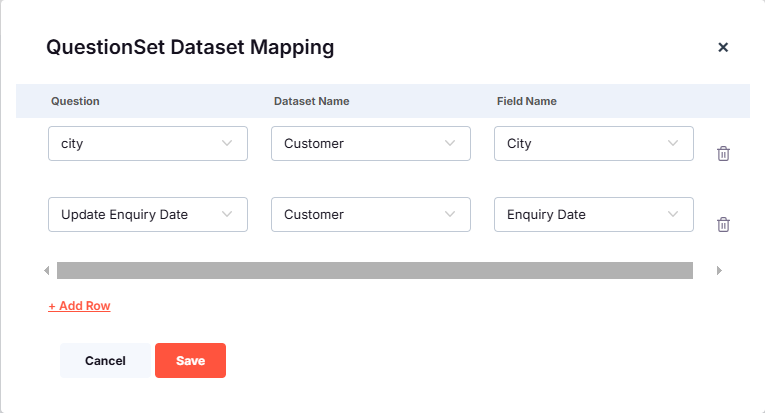765x413 pixels.
Task: Delete the city mapping row
Action: point(723,154)
